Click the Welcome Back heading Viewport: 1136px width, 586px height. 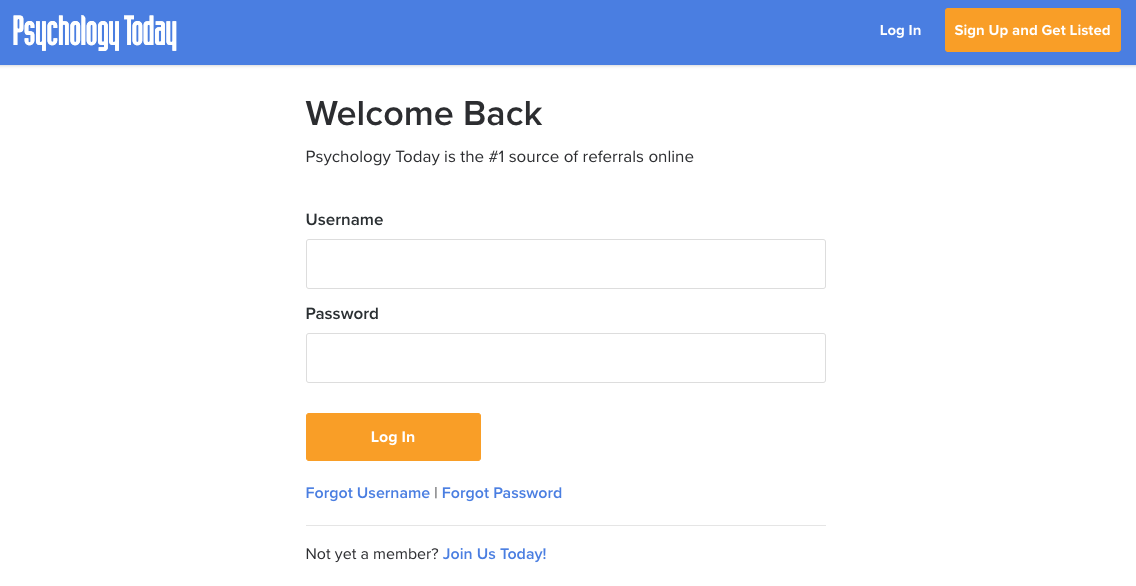pyautogui.click(x=424, y=114)
